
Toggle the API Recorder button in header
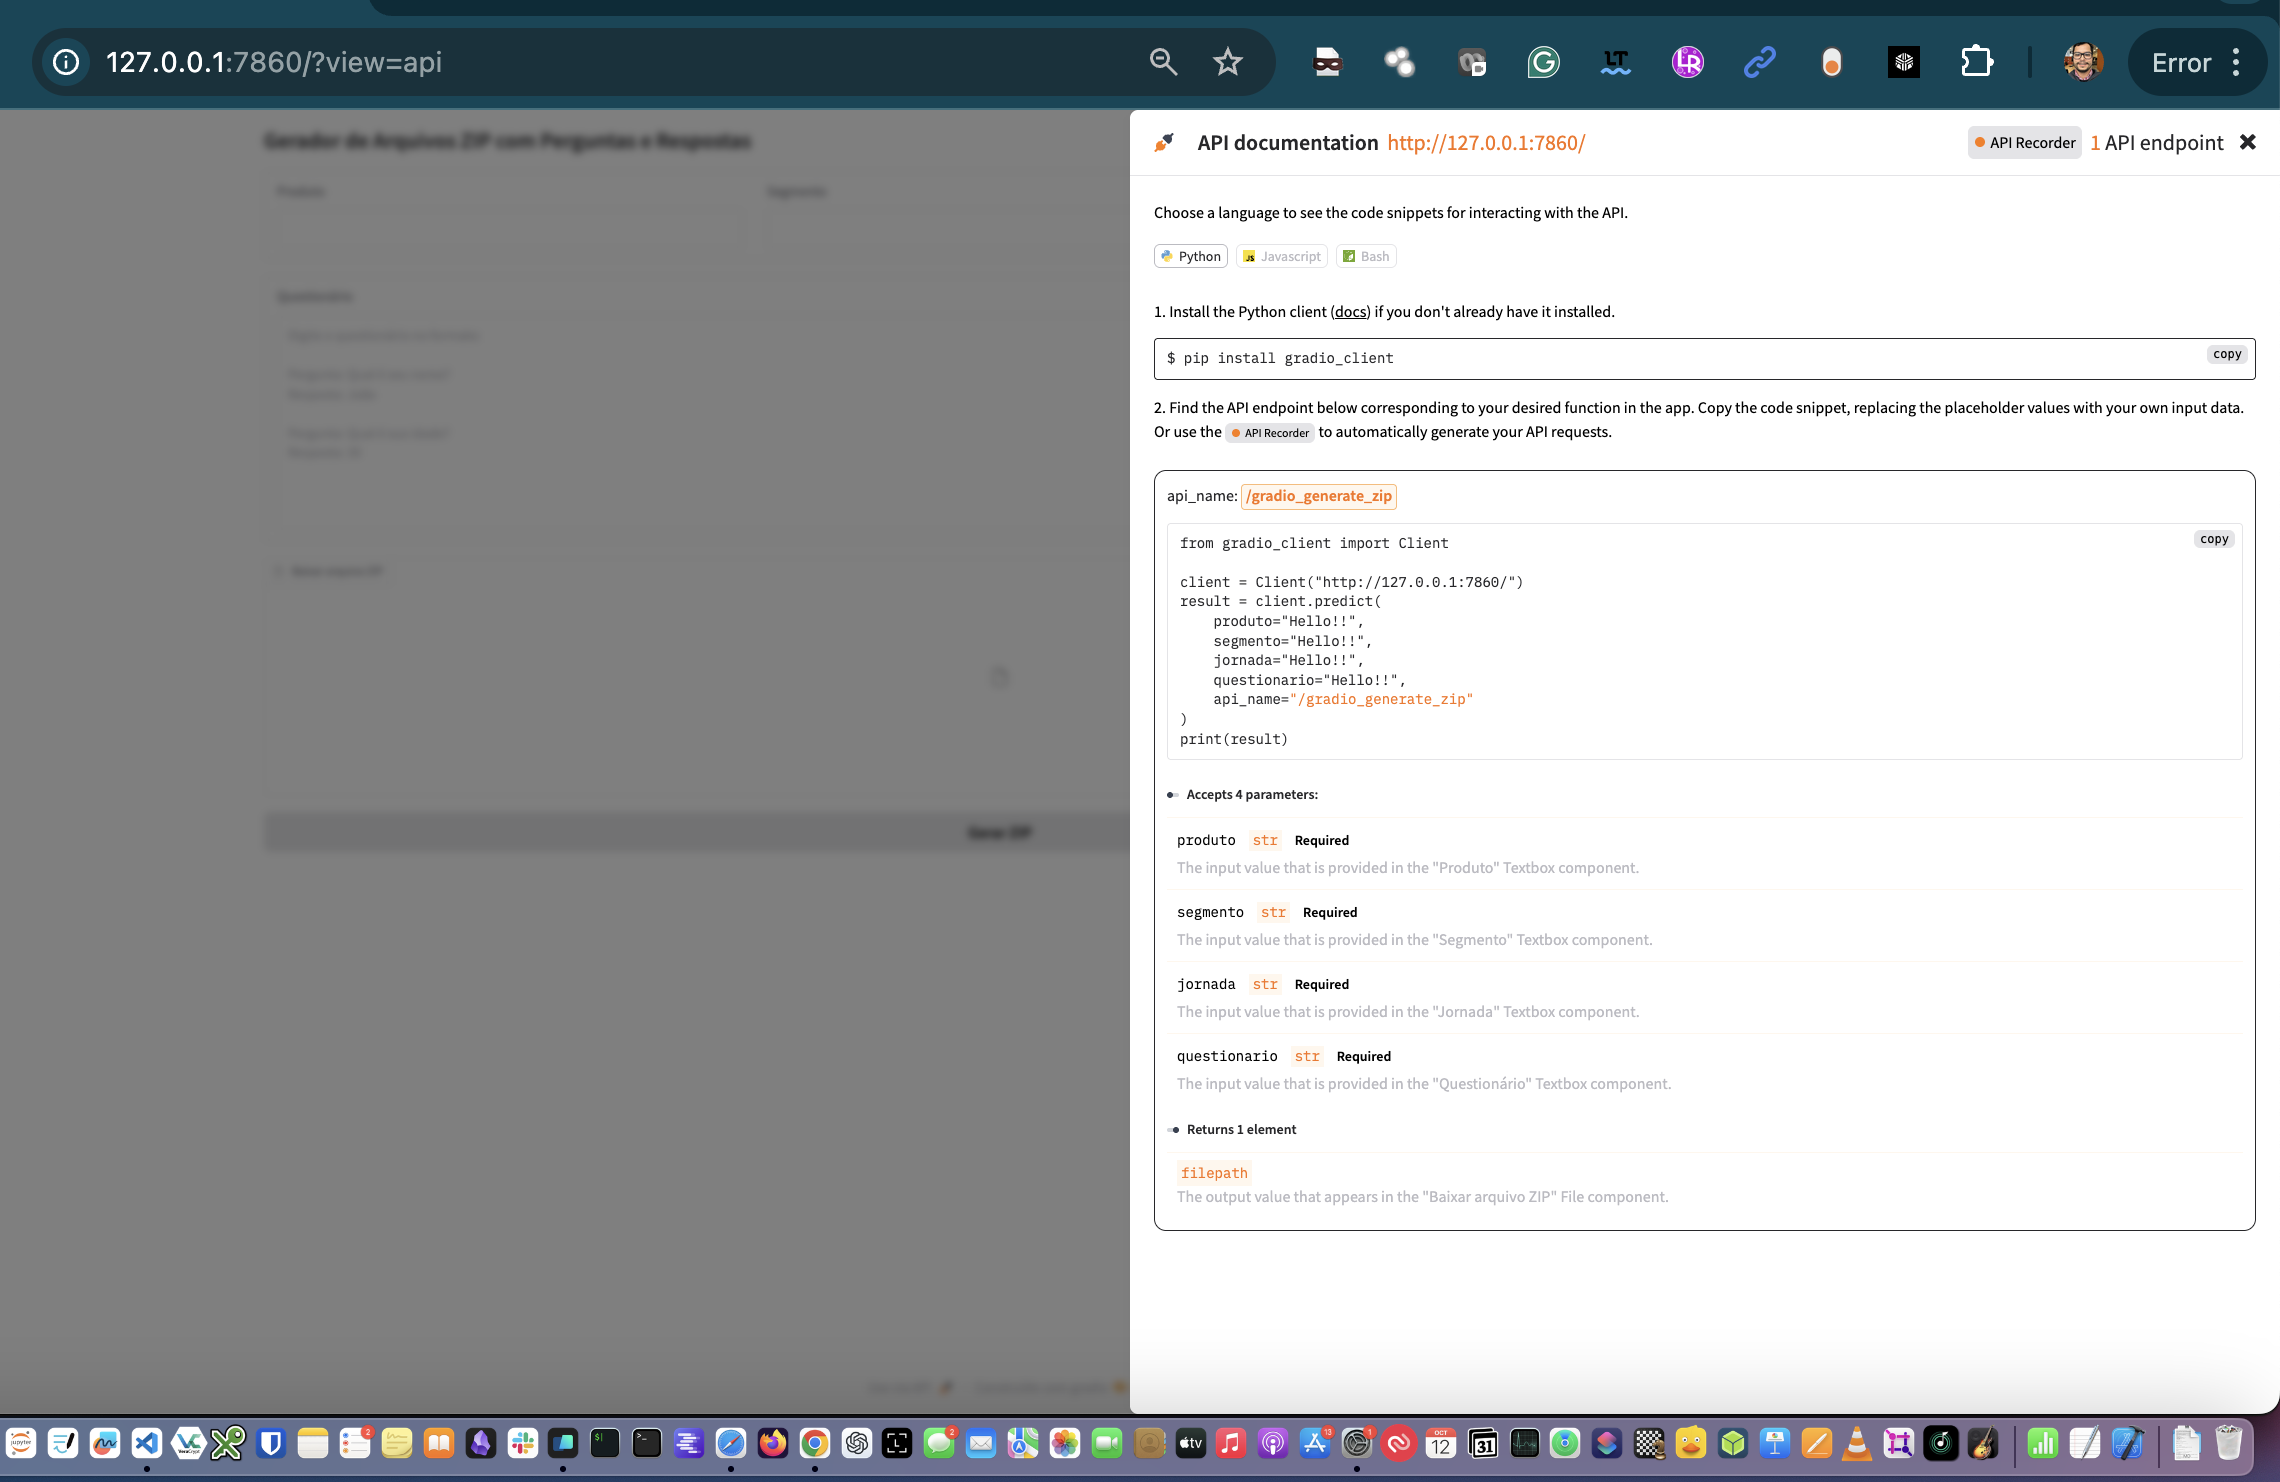[x=2024, y=143]
